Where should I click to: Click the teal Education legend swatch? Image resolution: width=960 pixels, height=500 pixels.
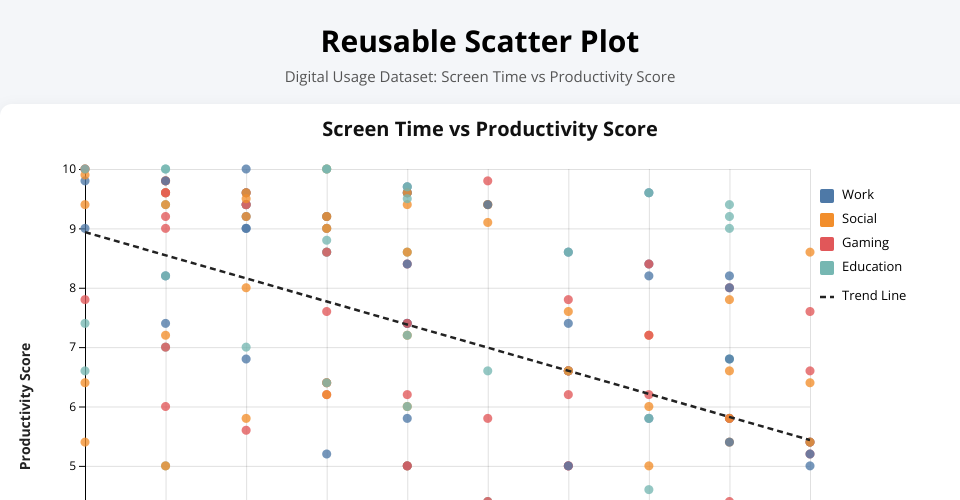point(827,267)
